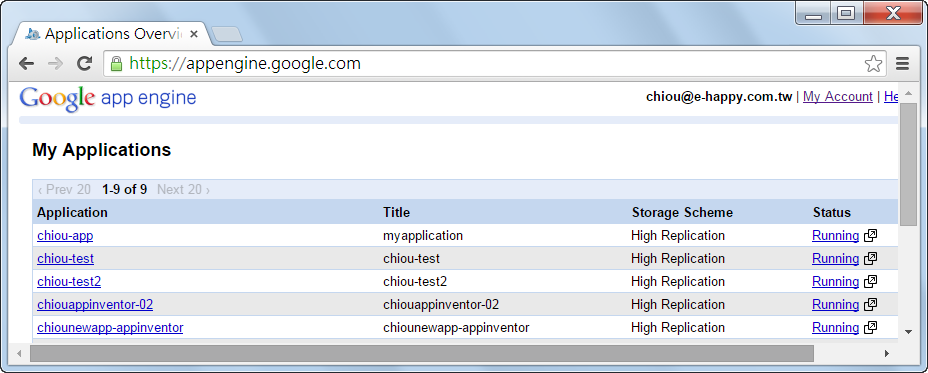The width and height of the screenshot is (928, 373).
Task: Click the horizontal scrollbar thumb
Action: [421, 353]
